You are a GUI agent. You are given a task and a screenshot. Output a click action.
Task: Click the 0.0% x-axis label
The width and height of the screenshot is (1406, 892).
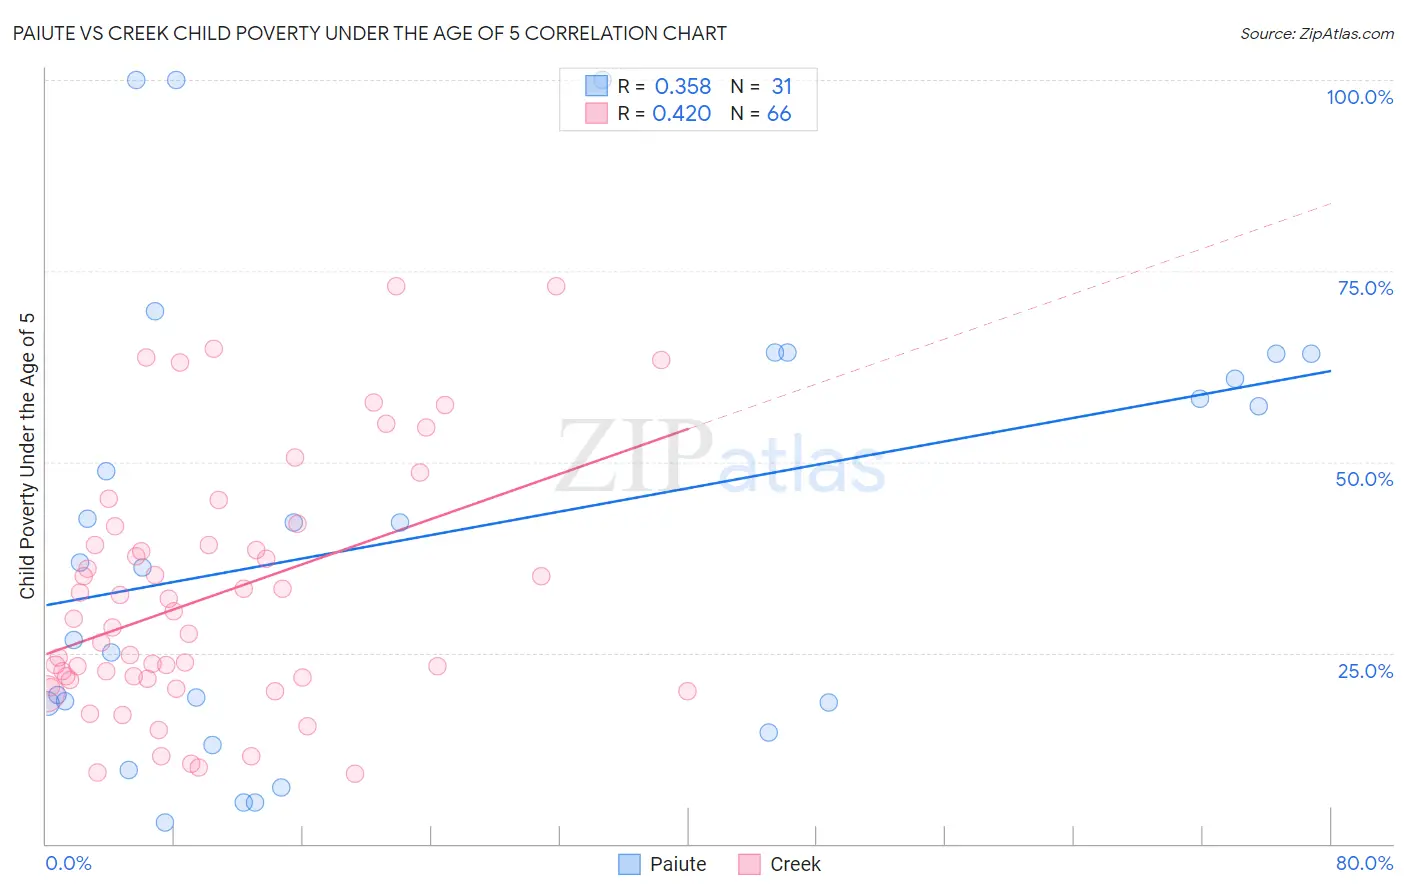pyautogui.click(x=68, y=863)
